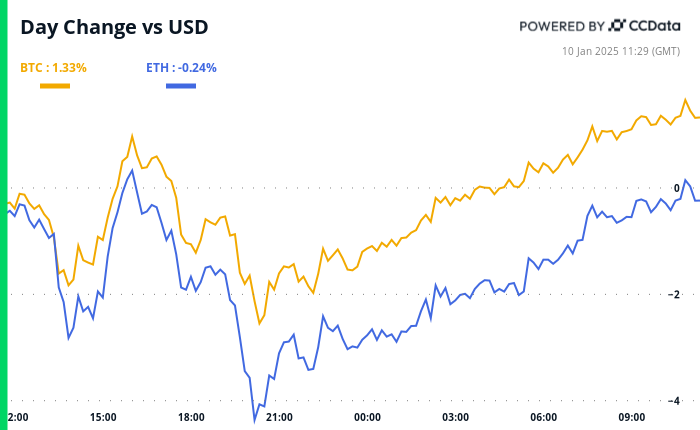The image size is (700, 430).
Task: Select the 09:00 x-axis time label
Action: click(631, 417)
